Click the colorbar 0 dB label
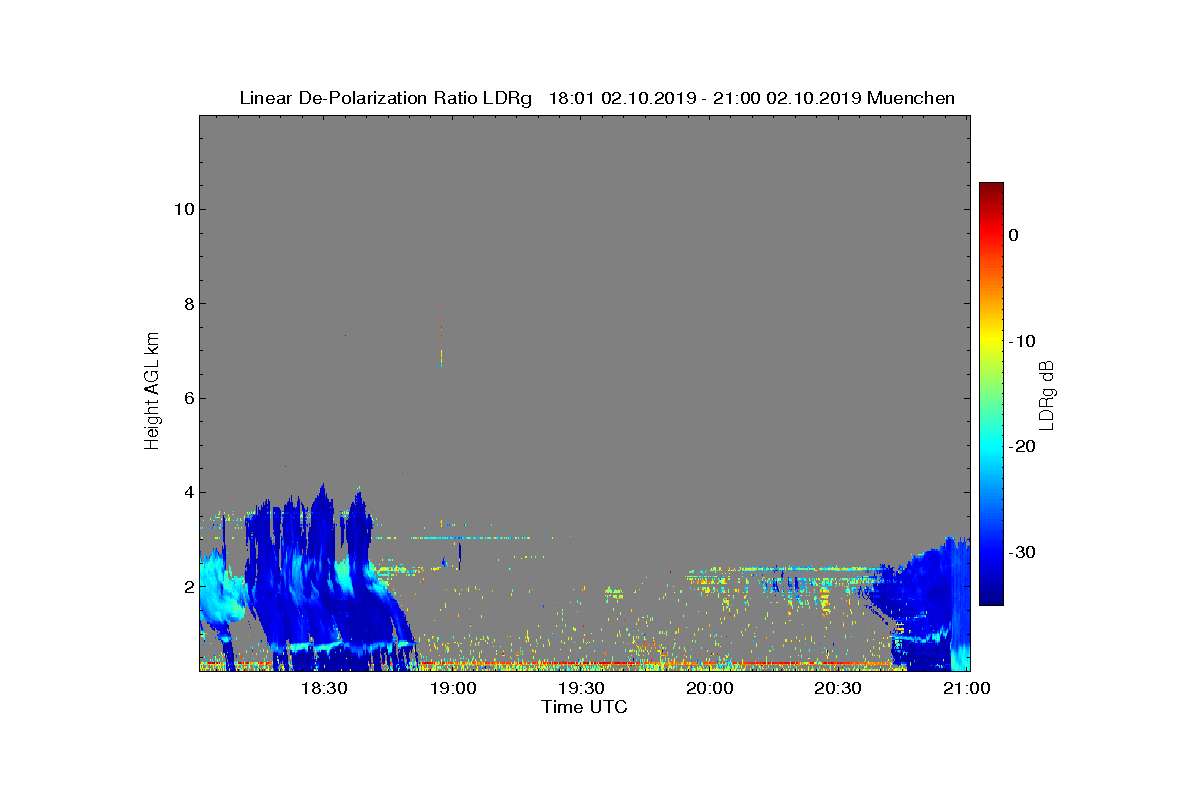 [1013, 235]
